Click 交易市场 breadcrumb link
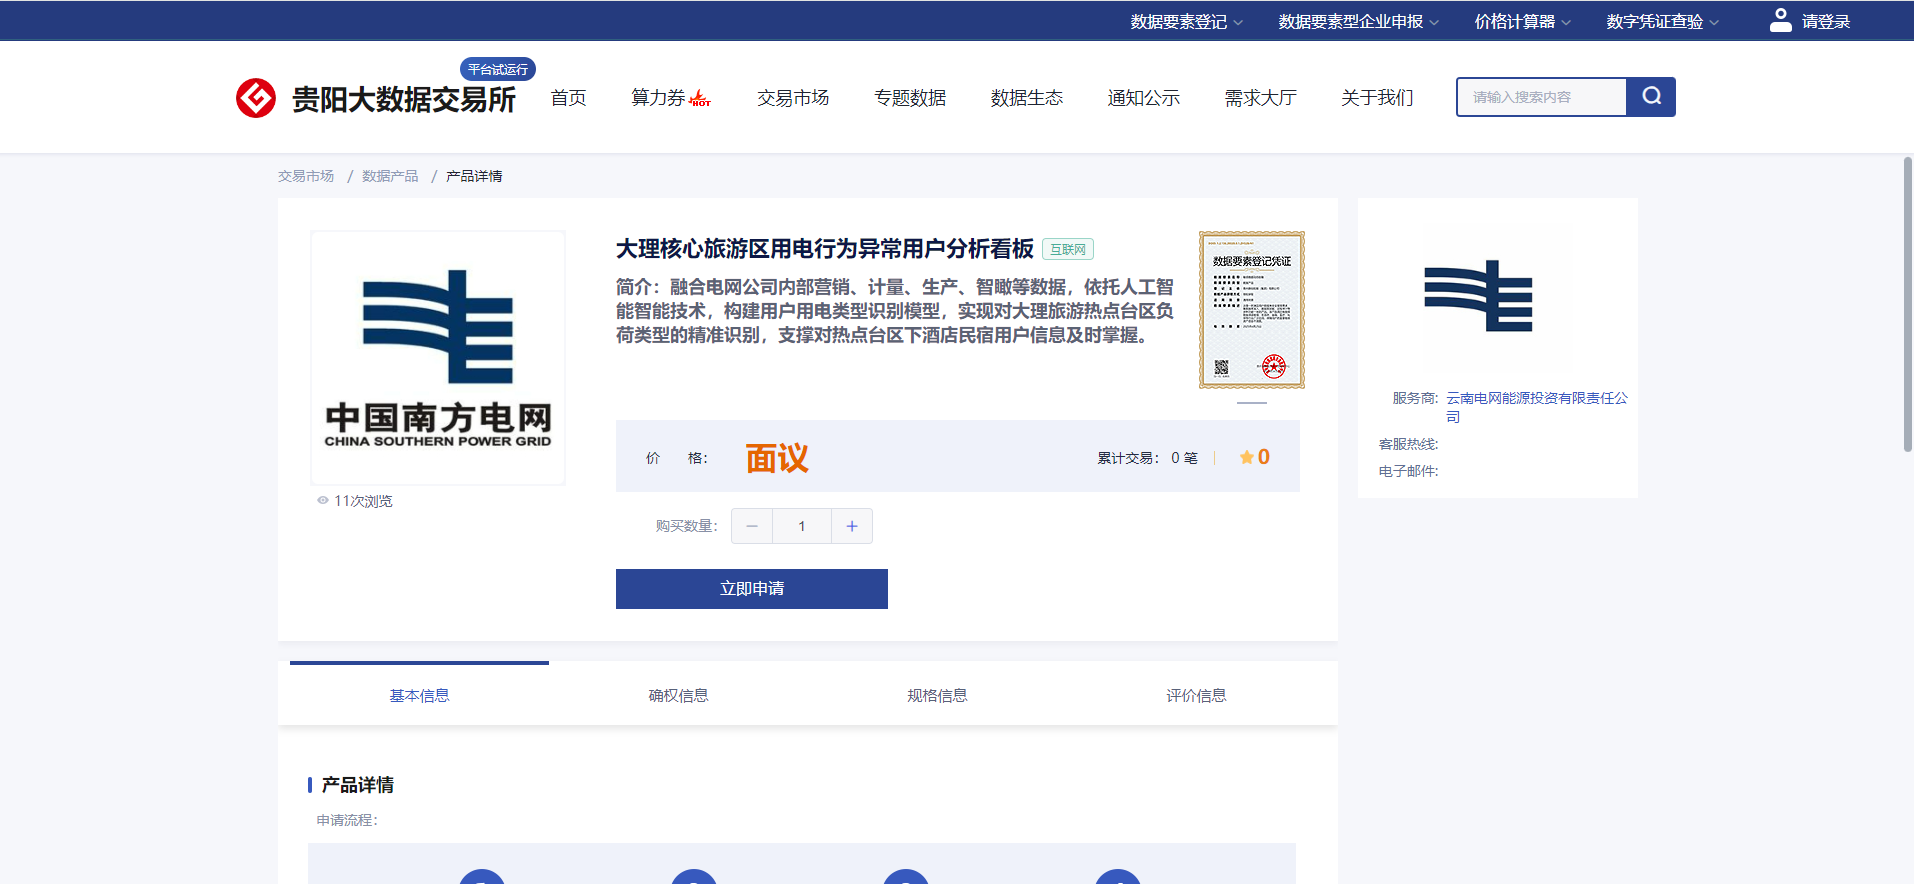 306,176
